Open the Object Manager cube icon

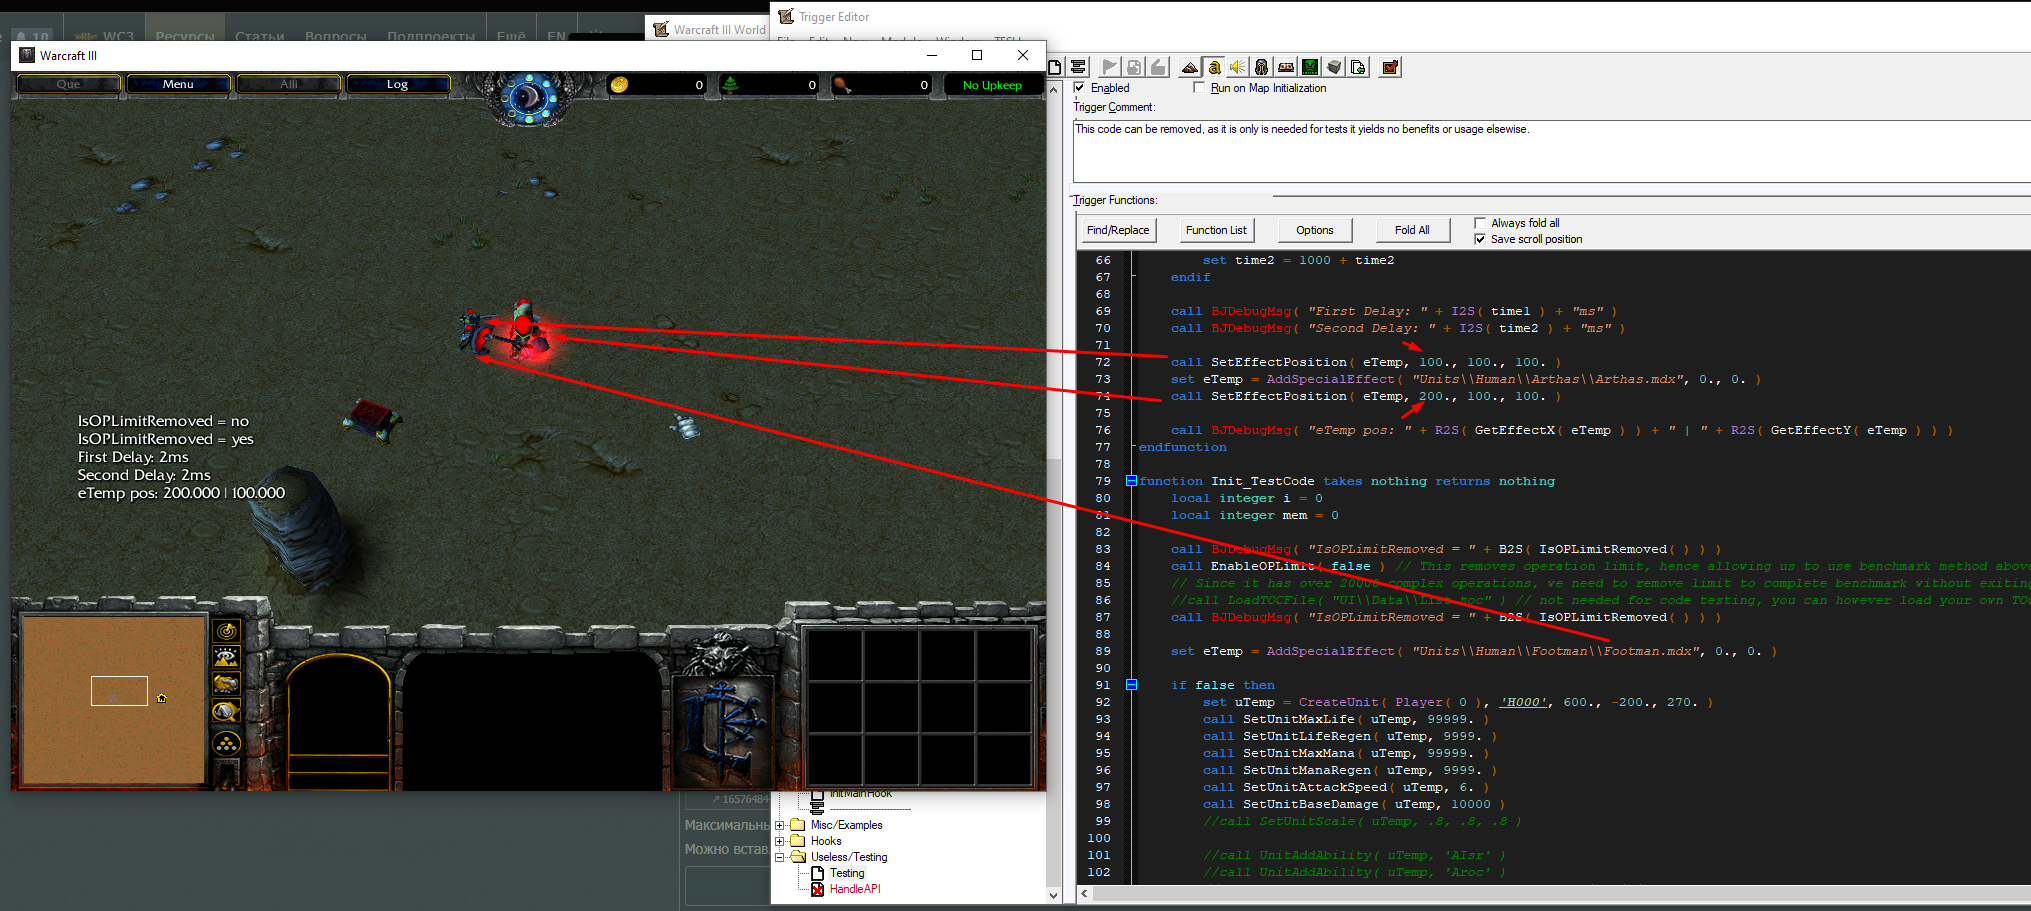(x=1334, y=67)
